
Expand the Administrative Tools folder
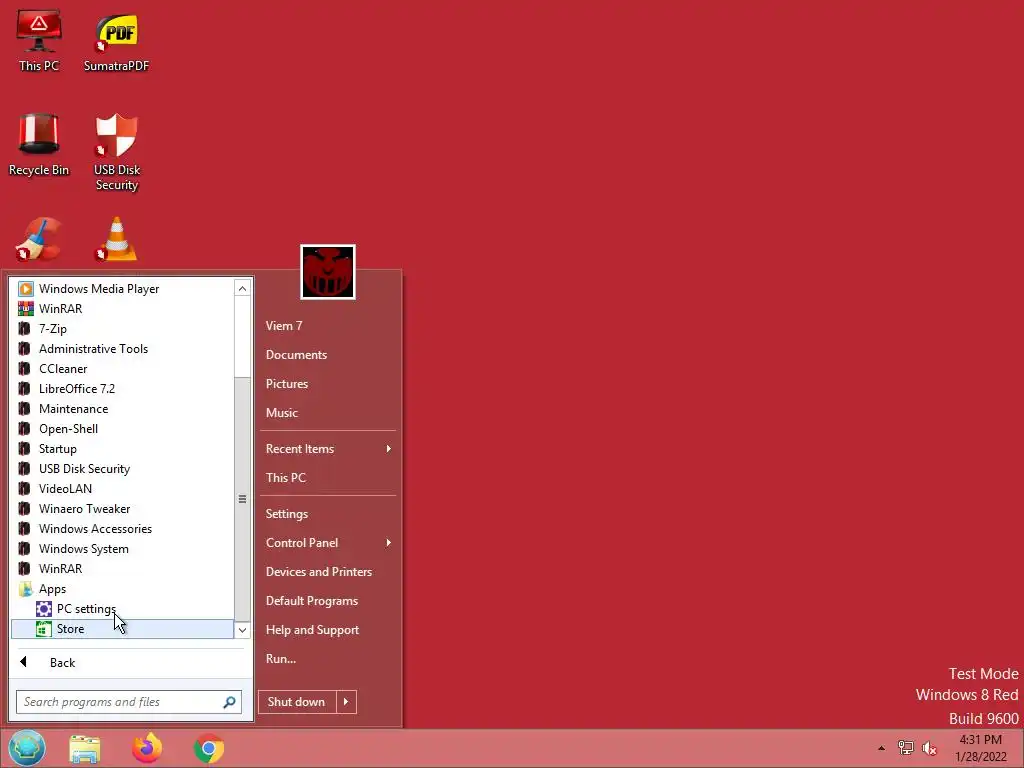tap(122, 349)
